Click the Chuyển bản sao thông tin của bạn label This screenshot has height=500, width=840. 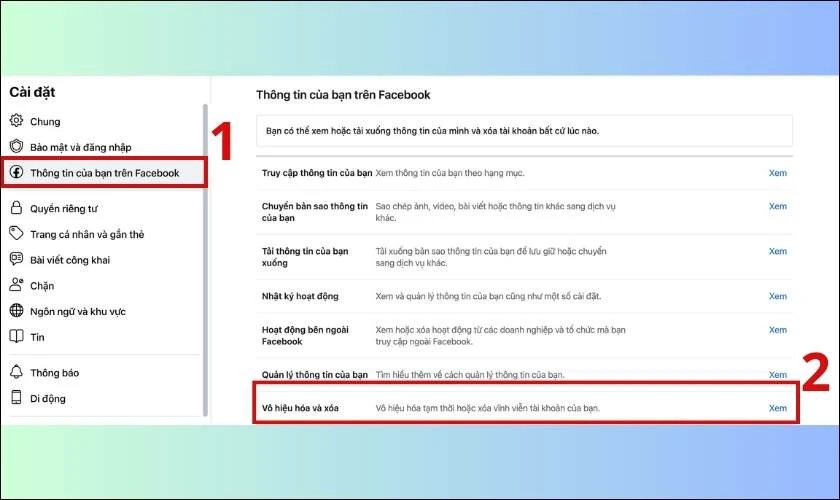(x=314, y=212)
